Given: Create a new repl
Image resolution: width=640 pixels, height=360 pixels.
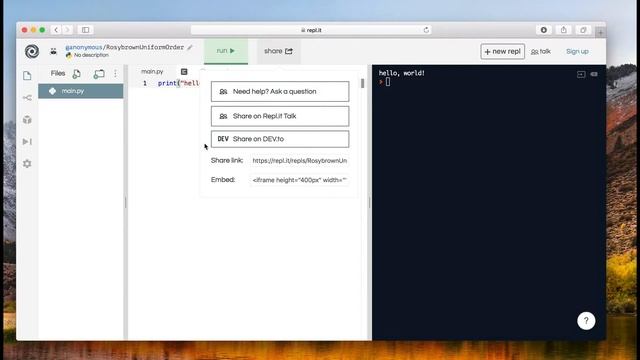Looking at the screenshot, I should (502, 51).
